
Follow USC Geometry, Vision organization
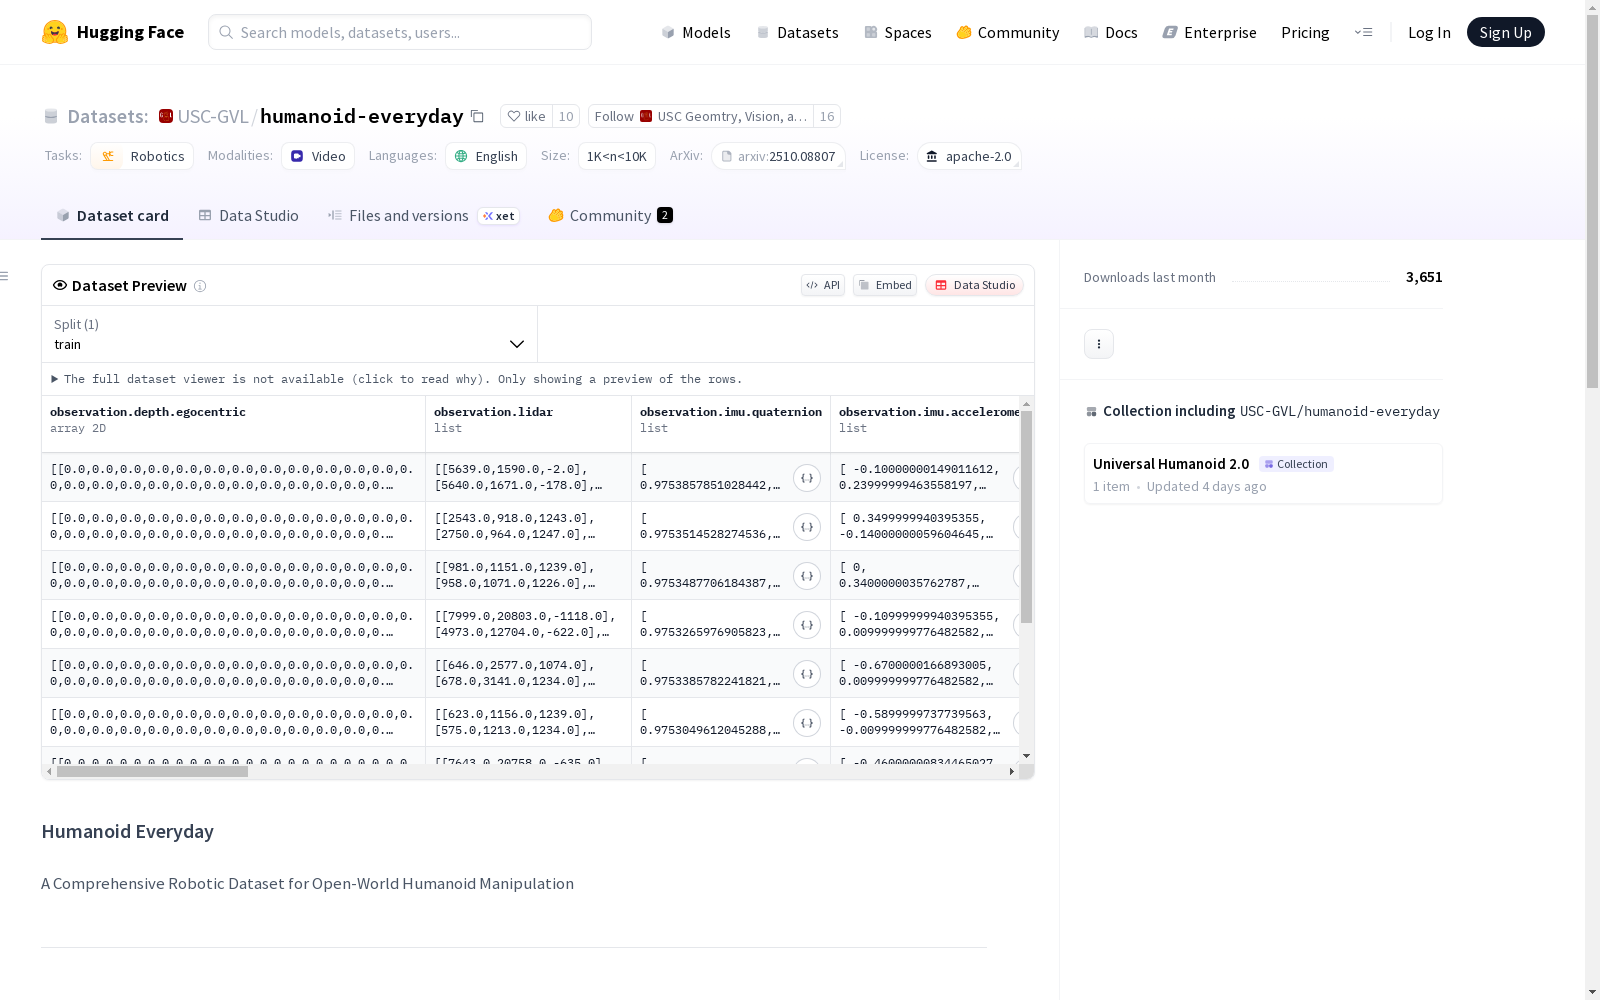[701, 117]
